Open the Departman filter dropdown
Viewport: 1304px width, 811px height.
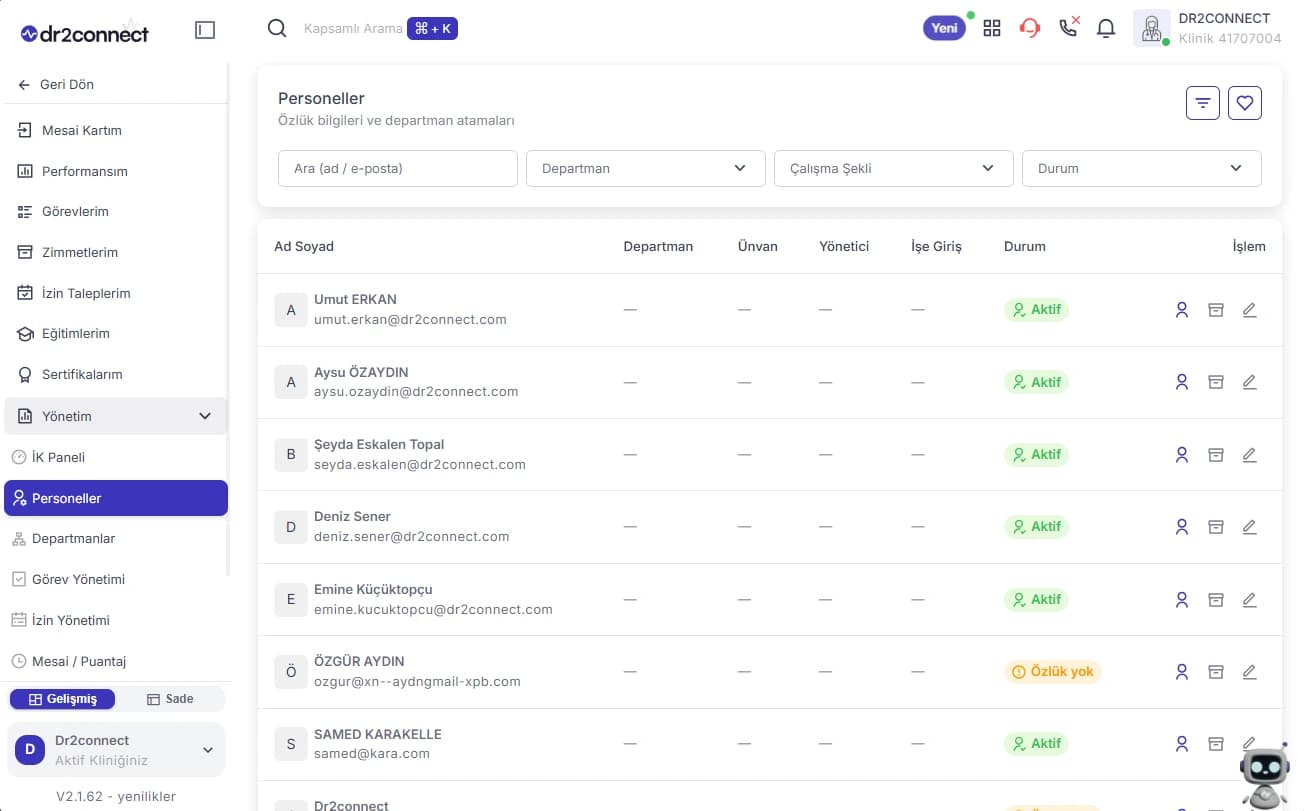[x=645, y=168]
